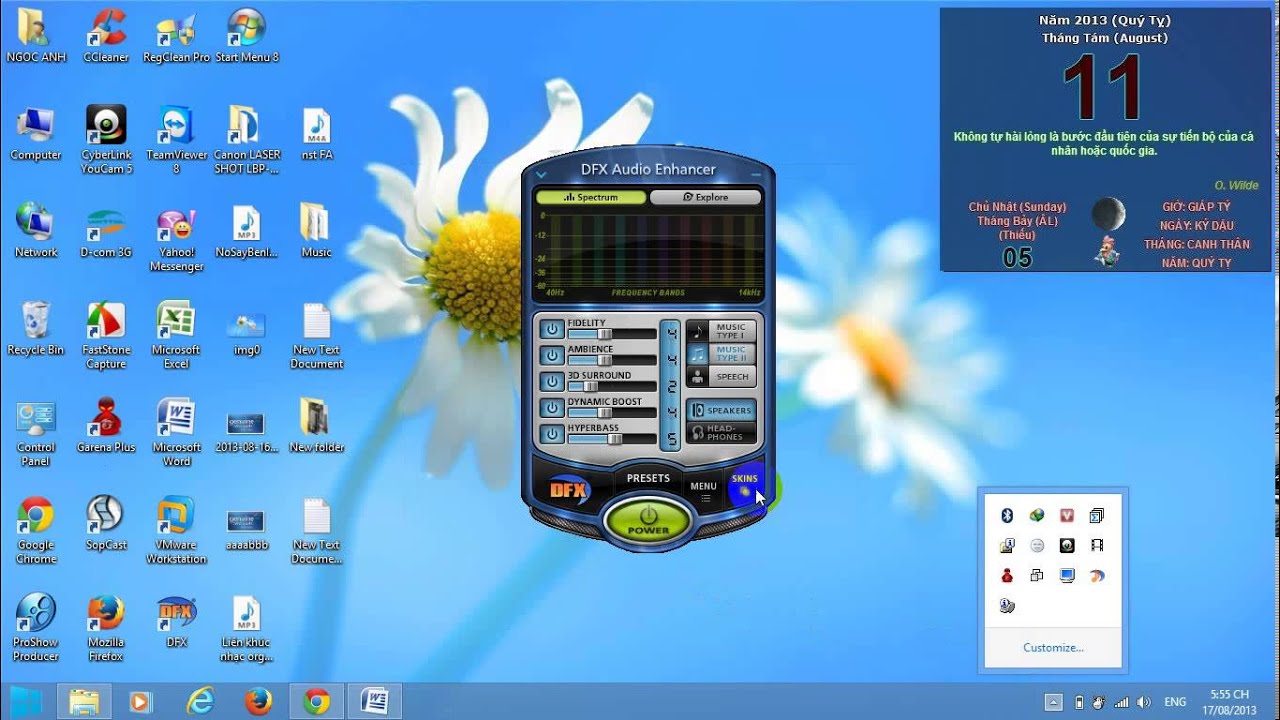1280x720 pixels.
Task: Choose Headphones output mode
Action: 721,433
